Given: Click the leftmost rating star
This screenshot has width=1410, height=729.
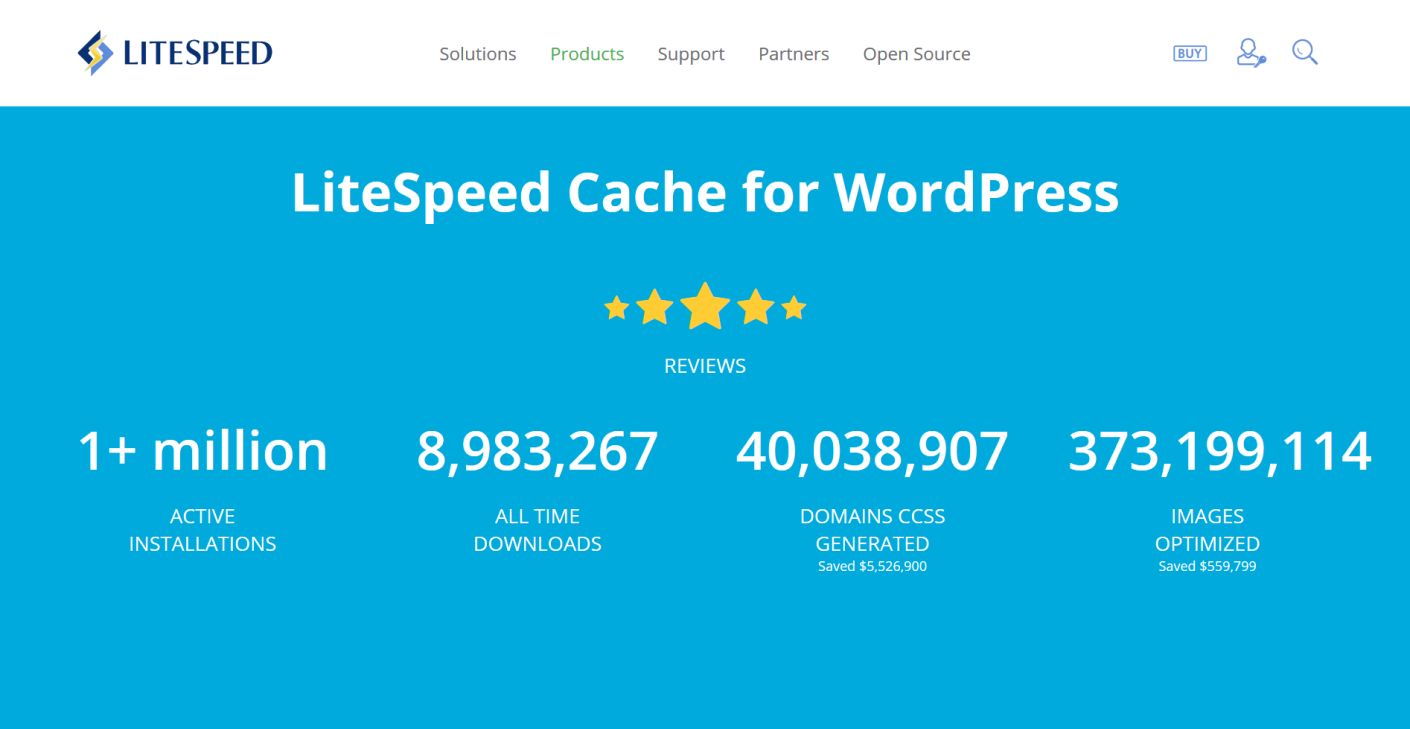Looking at the screenshot, I should (x=618, y=307).
